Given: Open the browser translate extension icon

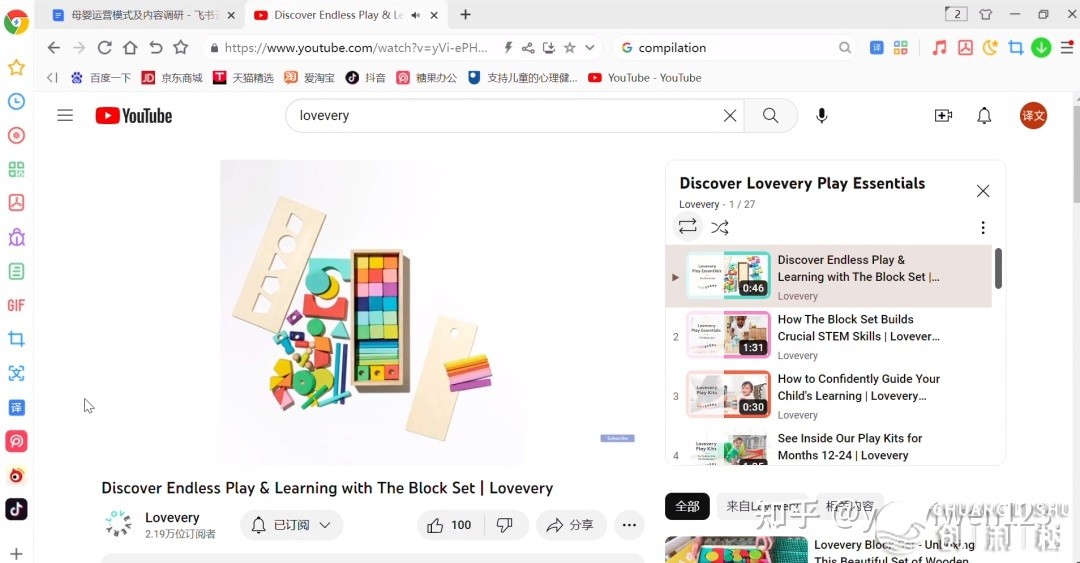Looking at the screenshot, I should point(876,48).
